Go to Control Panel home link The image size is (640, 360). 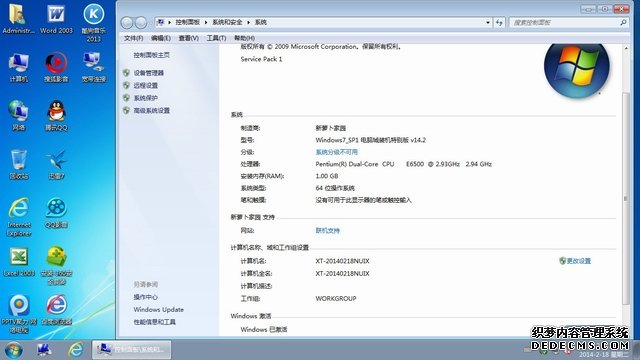pos(151,55)
